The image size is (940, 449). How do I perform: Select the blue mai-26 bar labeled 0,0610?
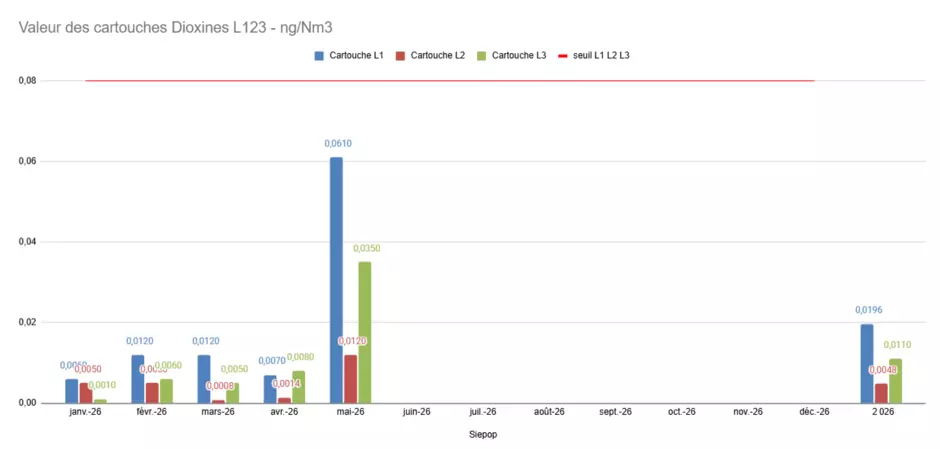point(336,280)
